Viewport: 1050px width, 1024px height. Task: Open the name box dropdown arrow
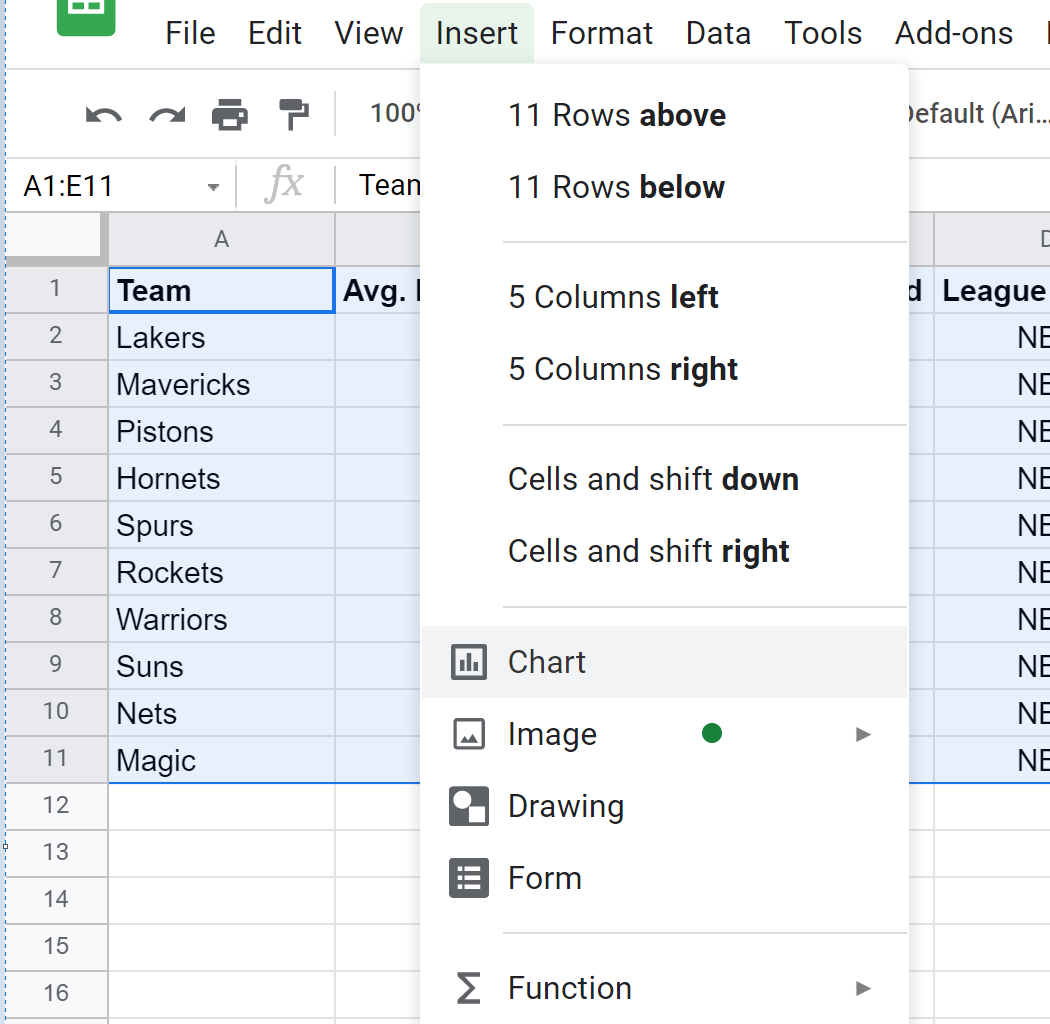point(212,186)
